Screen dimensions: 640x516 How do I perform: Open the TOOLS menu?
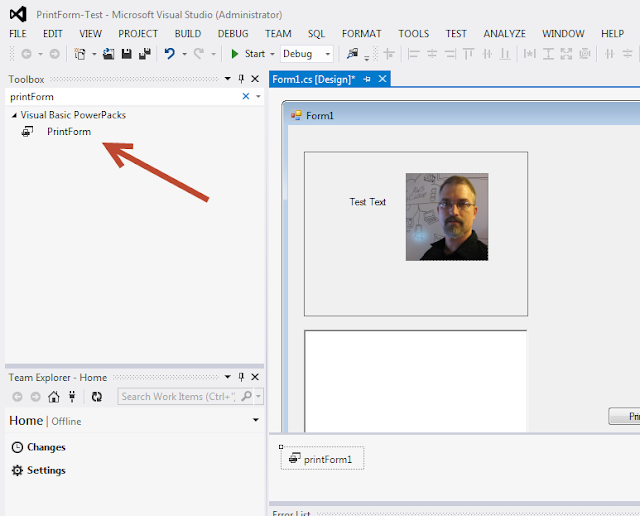coord(413,33)
